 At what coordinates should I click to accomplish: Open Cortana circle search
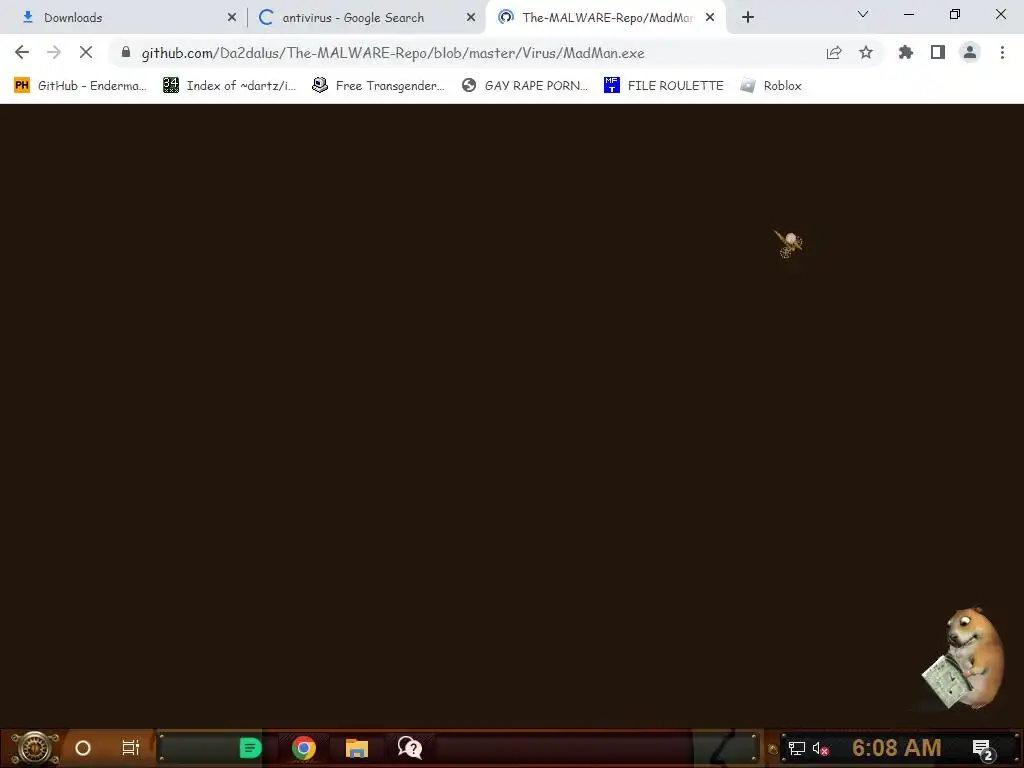coord(83,748)
